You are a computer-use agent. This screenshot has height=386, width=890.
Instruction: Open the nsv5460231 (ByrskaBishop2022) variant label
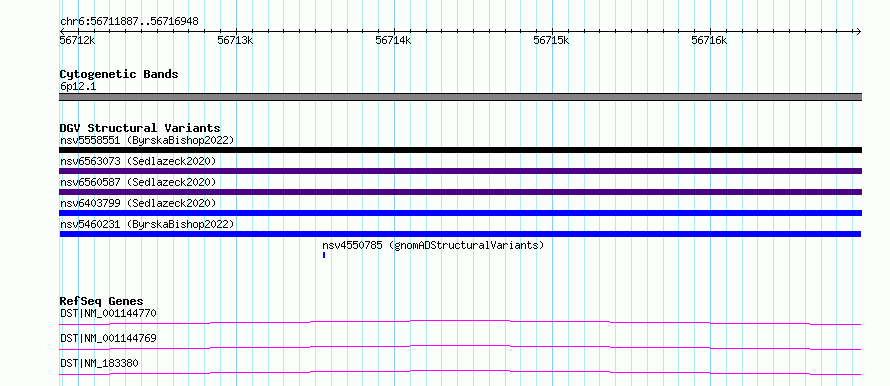coord(147,224)
